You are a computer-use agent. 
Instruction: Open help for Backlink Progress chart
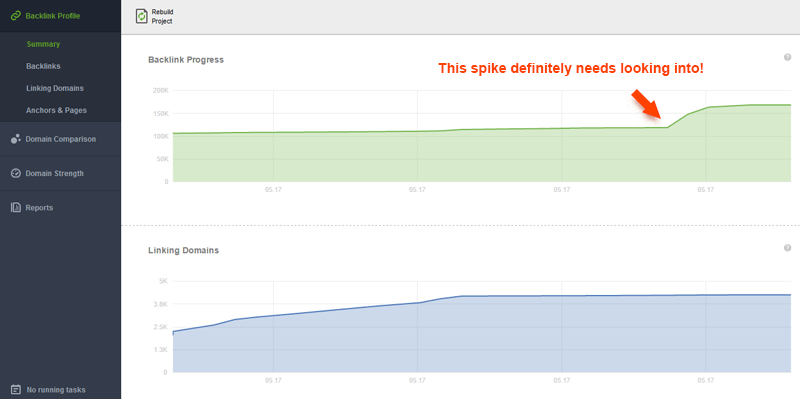click(x=787, y=57)
